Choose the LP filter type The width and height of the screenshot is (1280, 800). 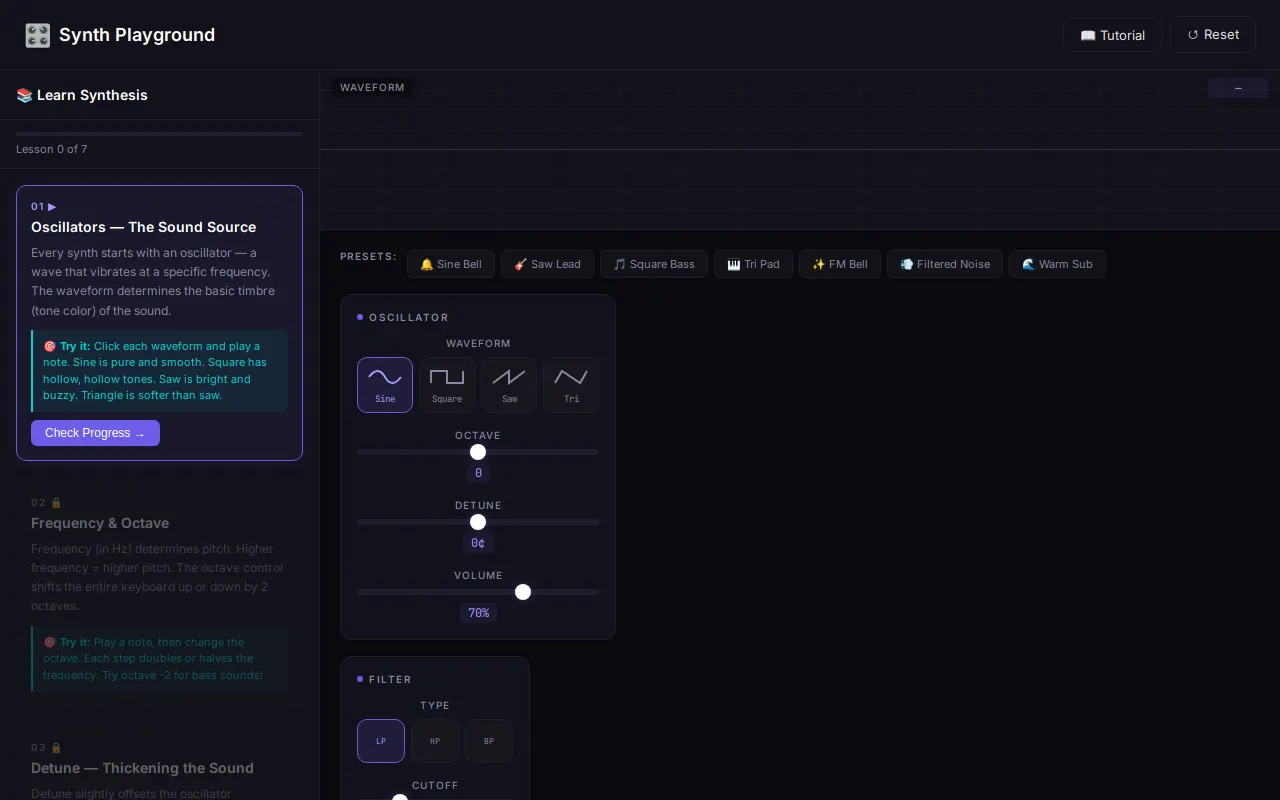[381, 741]
